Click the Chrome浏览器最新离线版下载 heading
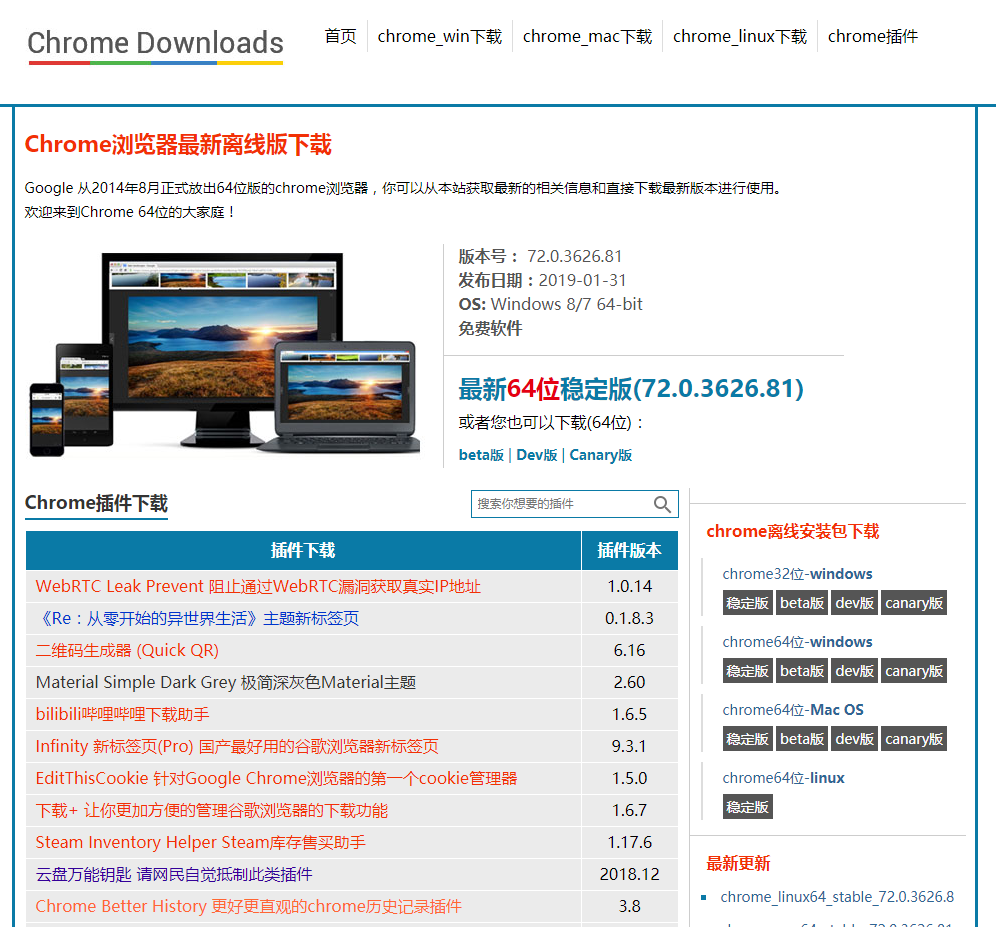 coord(178,144)
